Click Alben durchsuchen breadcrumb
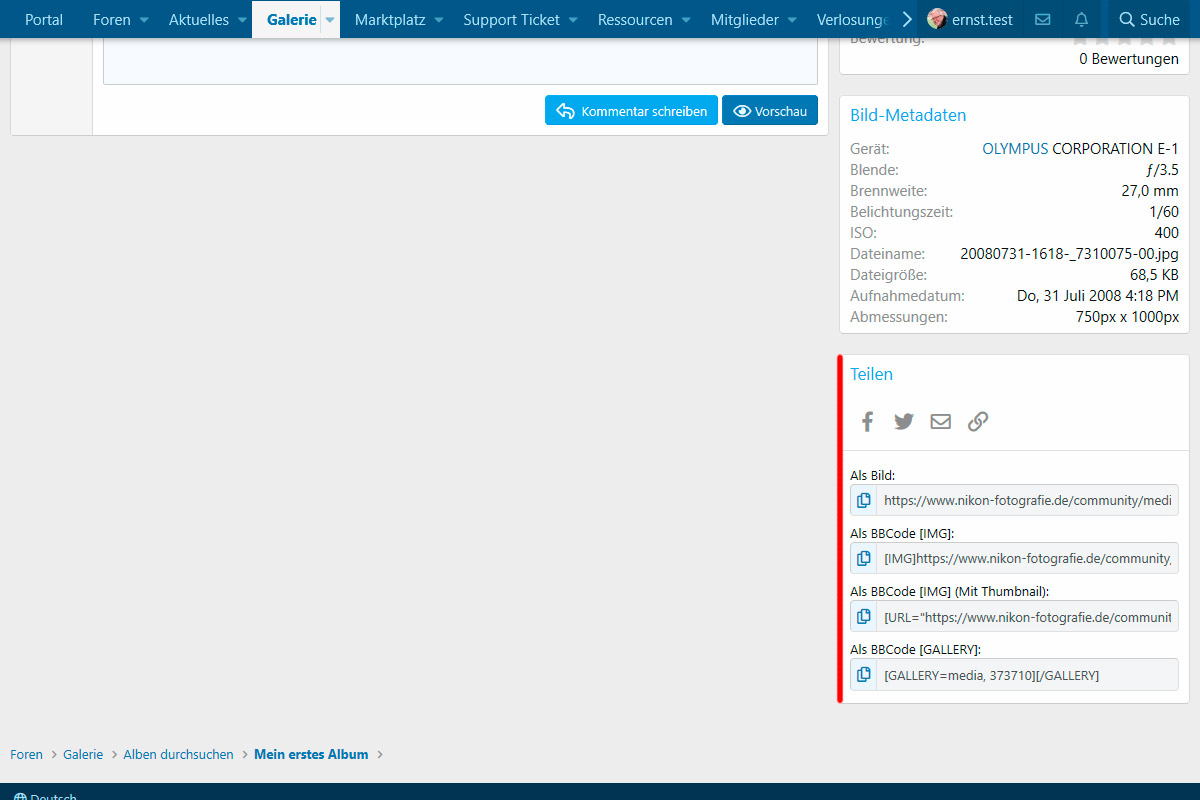 (178, 754)
